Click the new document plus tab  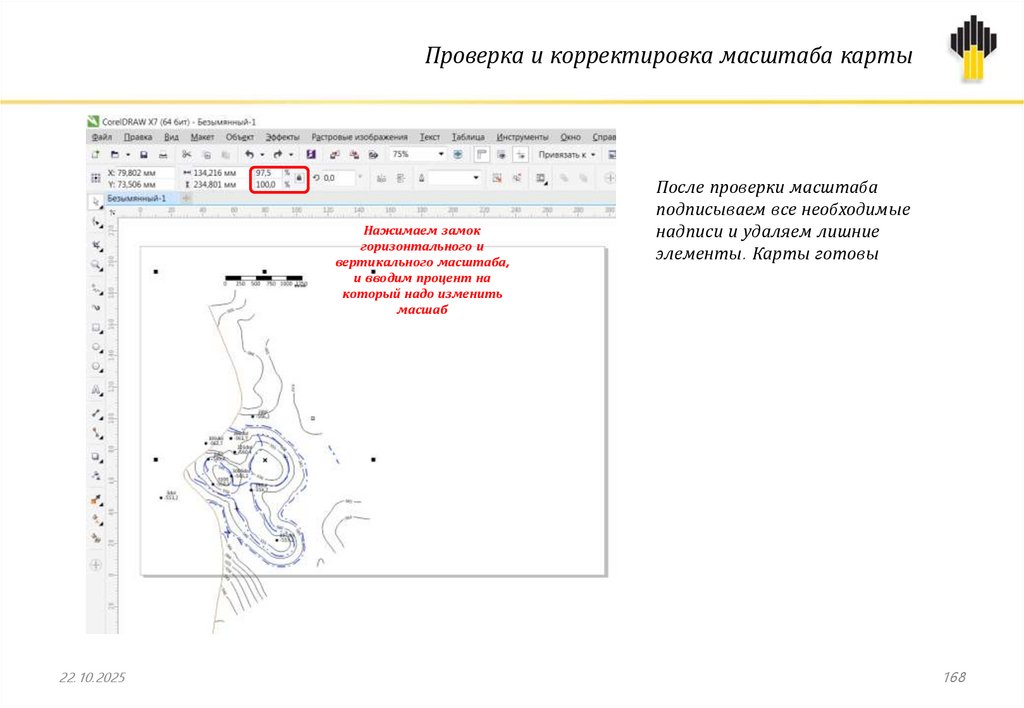click(x=186, y=198)
